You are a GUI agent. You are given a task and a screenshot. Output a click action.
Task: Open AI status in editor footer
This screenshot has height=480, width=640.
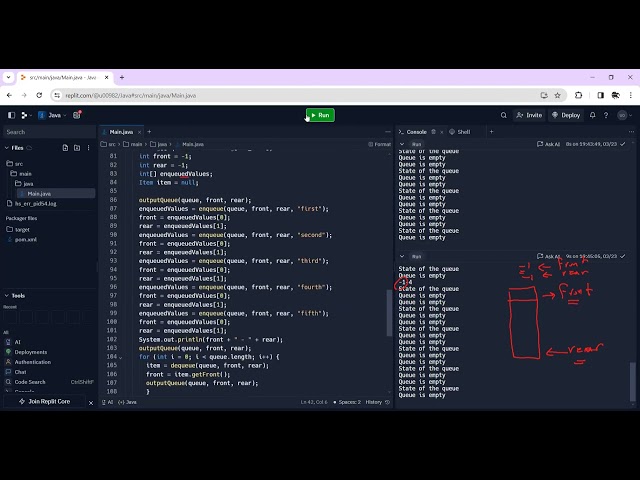coord(107,402)
